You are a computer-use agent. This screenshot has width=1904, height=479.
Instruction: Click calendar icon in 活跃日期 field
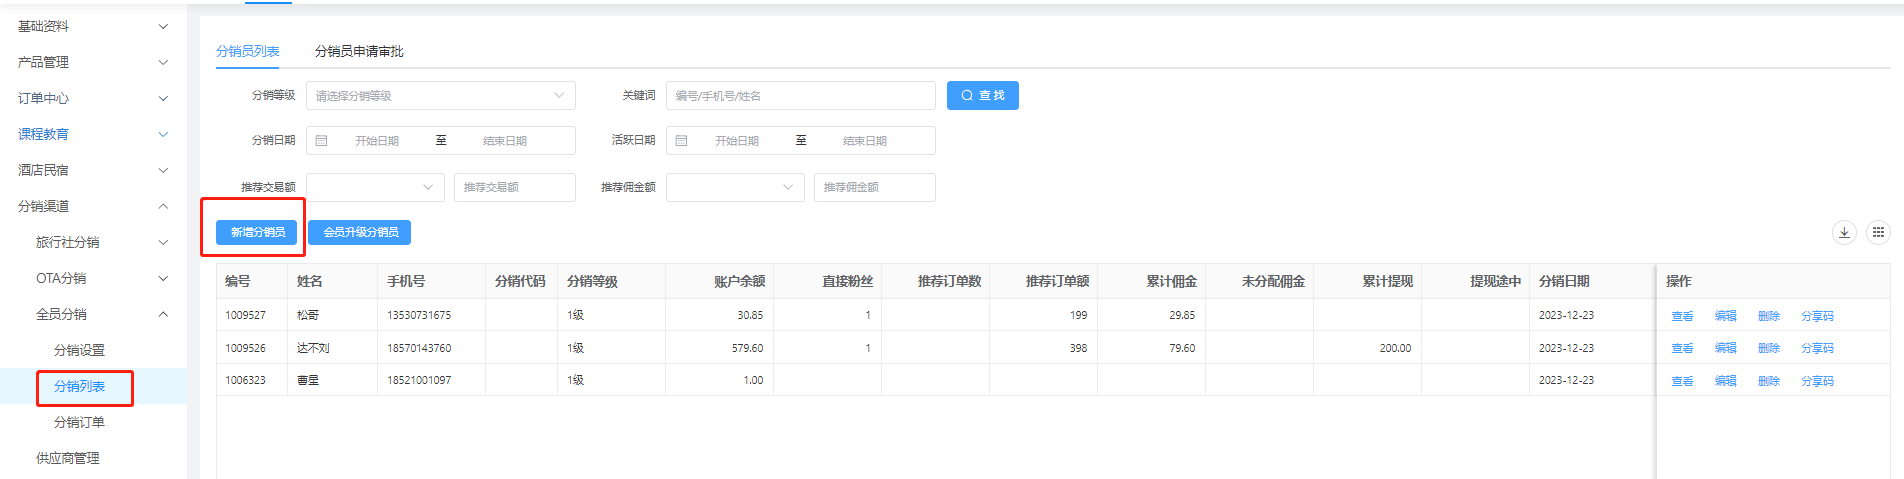click(x=681, y=141)
